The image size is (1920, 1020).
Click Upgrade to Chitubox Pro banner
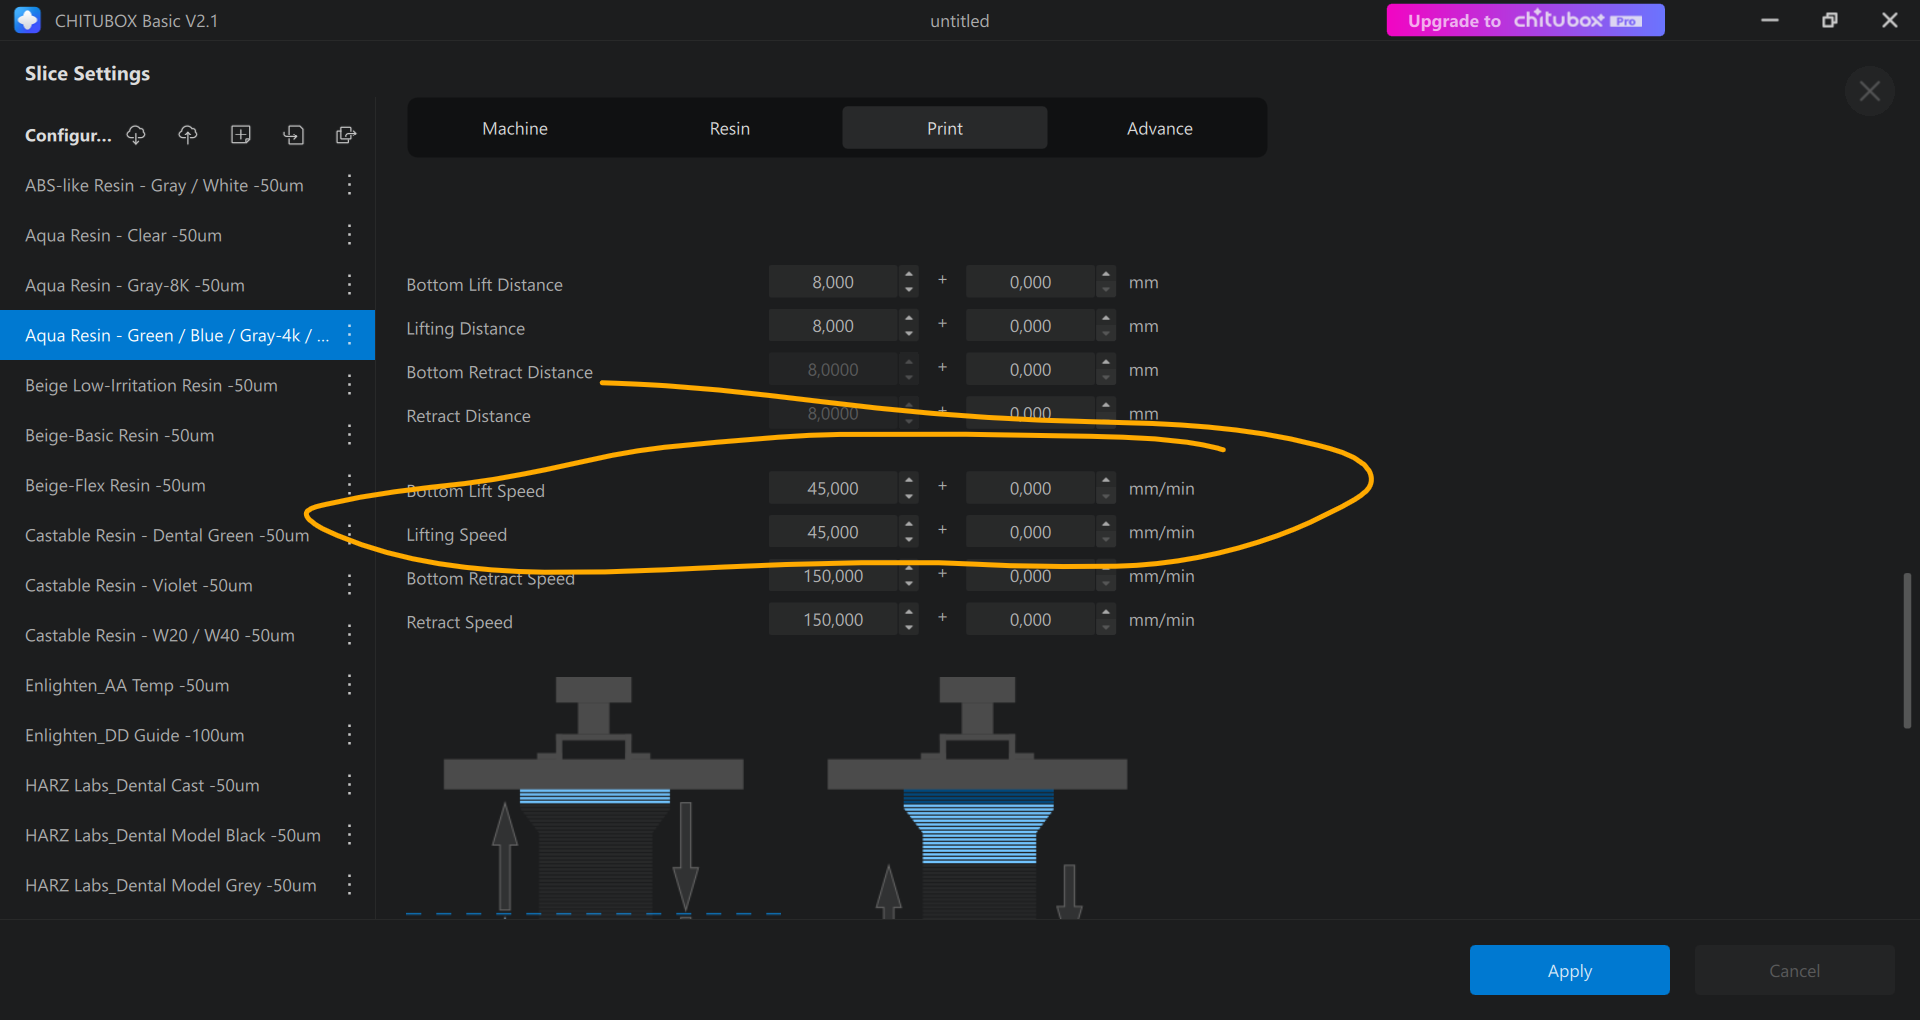(x=1526, y=20)
